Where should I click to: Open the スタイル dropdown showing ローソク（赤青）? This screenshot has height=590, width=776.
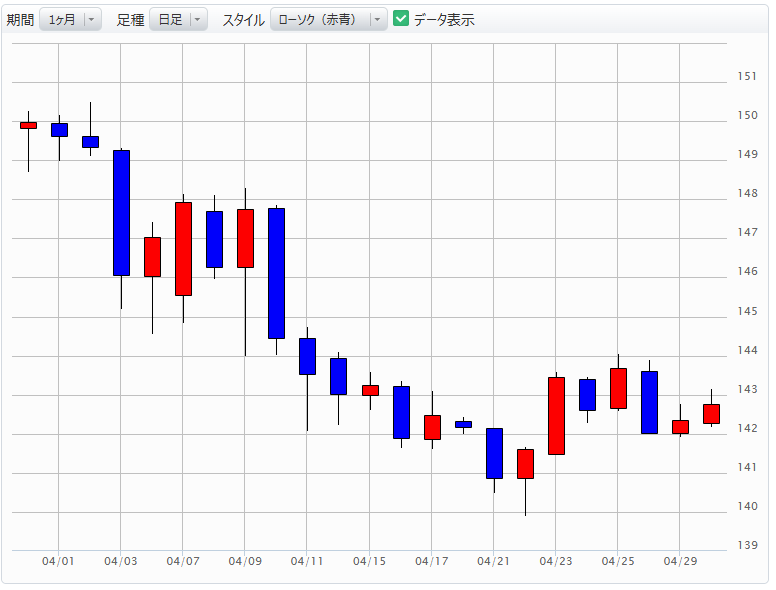[x=329, y=19]
